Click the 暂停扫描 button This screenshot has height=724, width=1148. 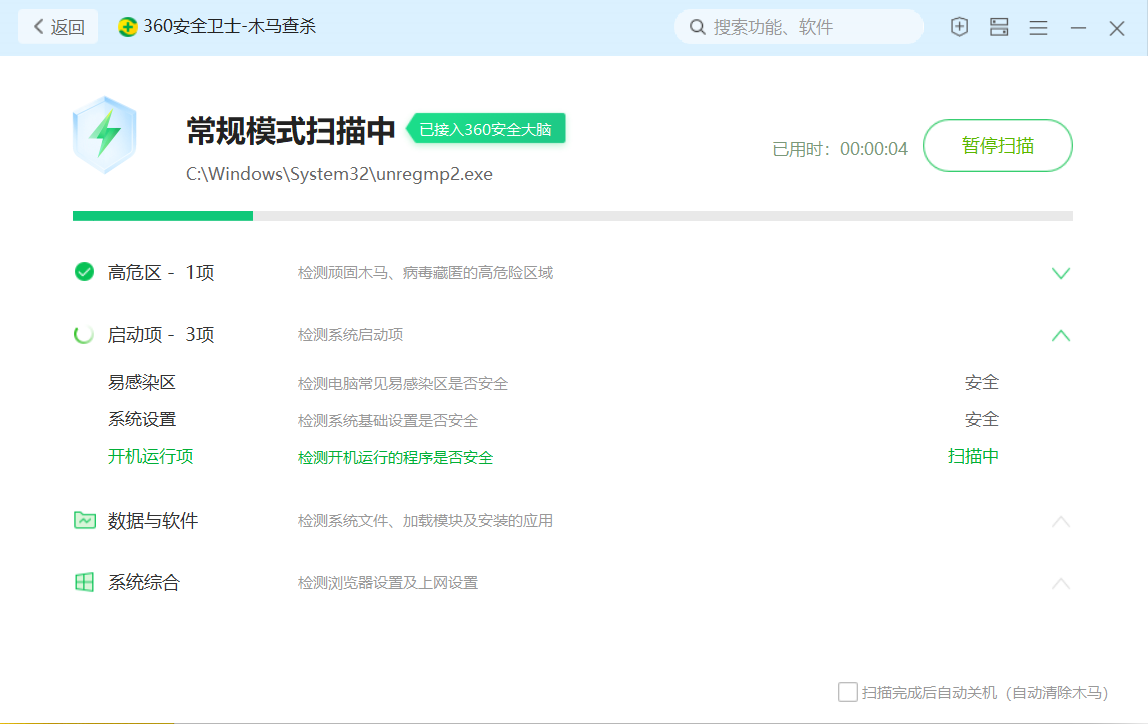click(x=997, y=146)
